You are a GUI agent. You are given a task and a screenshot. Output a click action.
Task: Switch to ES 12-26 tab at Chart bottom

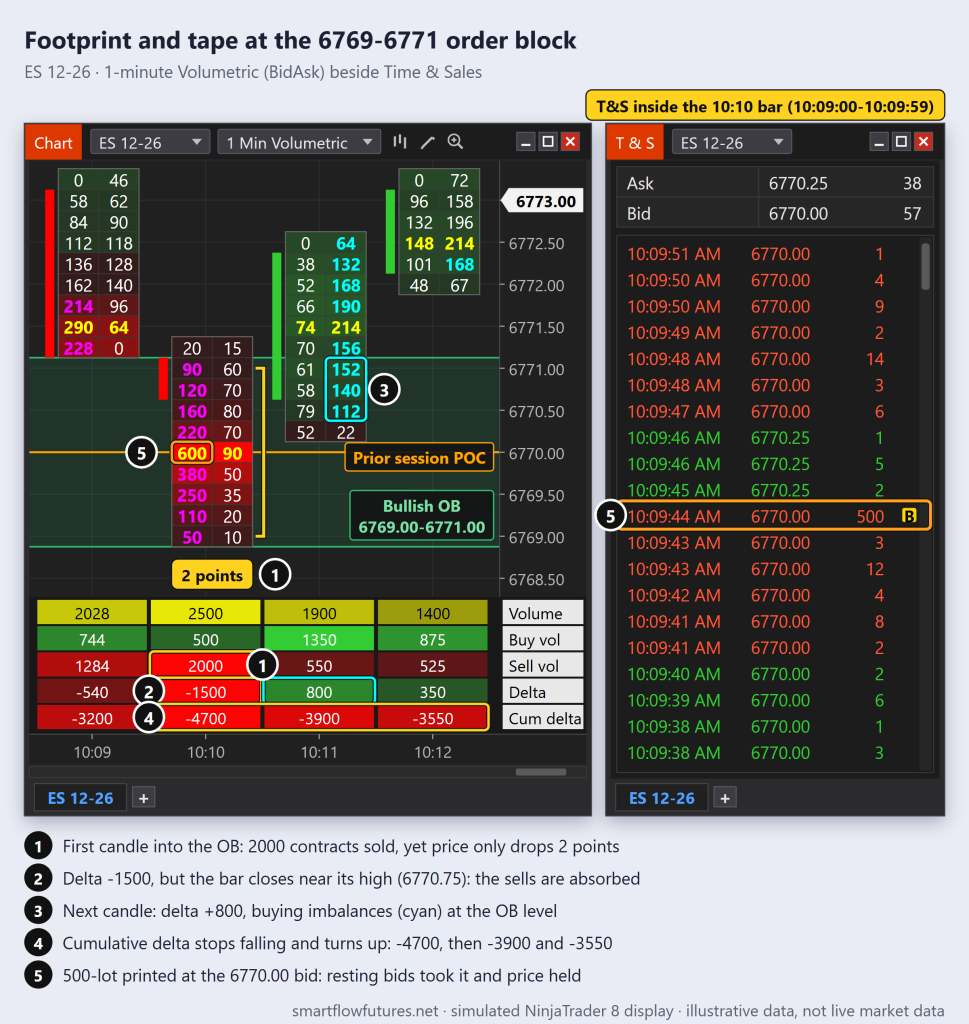(80, 798)
